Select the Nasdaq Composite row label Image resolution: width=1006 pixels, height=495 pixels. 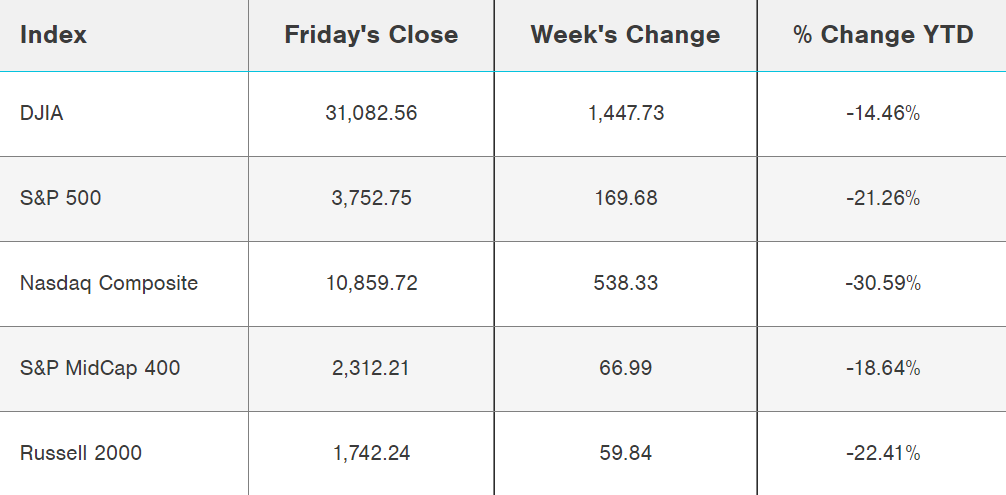(x=109, y=283)
